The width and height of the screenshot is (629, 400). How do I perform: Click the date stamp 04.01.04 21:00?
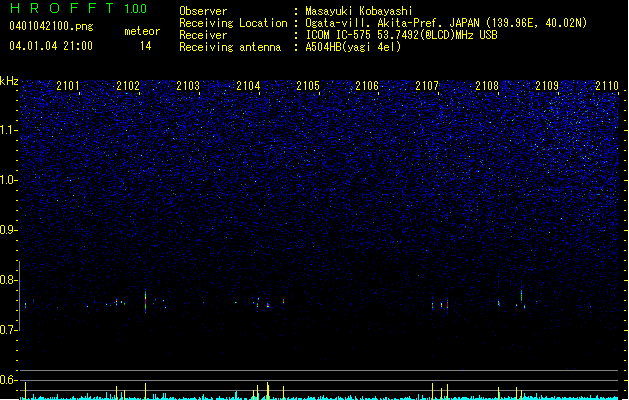click(x=51, y=46)
